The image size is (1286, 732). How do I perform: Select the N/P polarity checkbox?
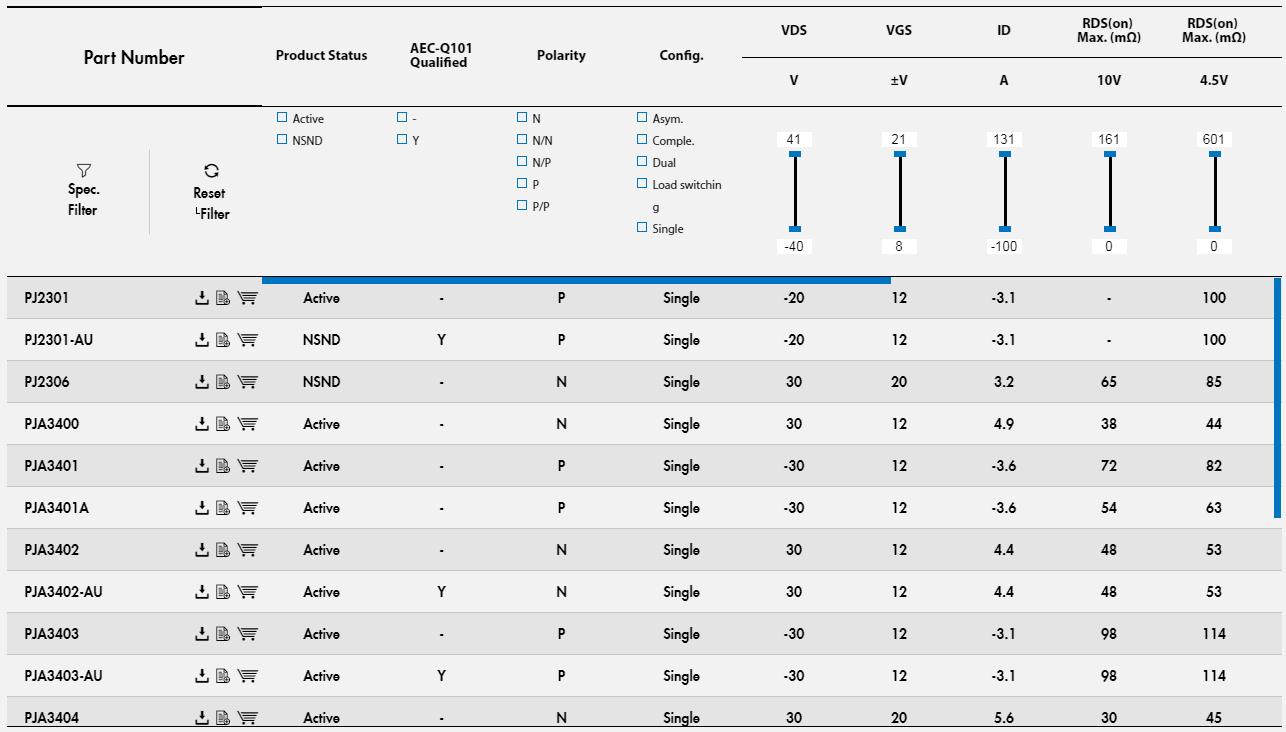pyautogui.click(x=522, y=161)
